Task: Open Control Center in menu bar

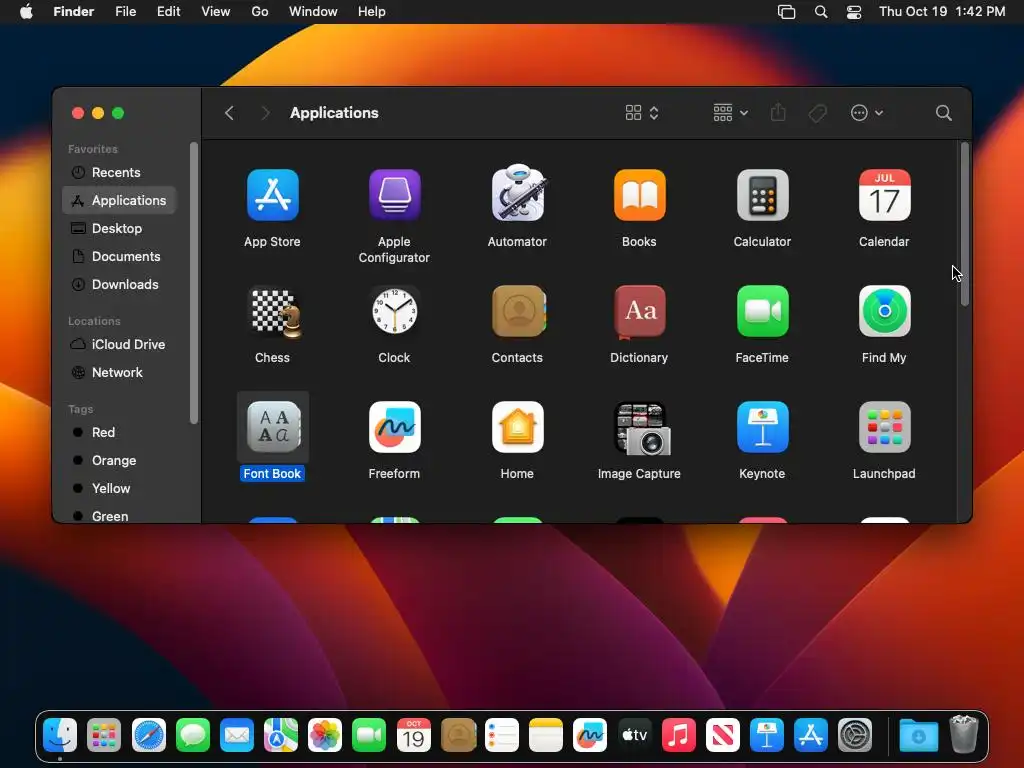Action: pos(854,12)
